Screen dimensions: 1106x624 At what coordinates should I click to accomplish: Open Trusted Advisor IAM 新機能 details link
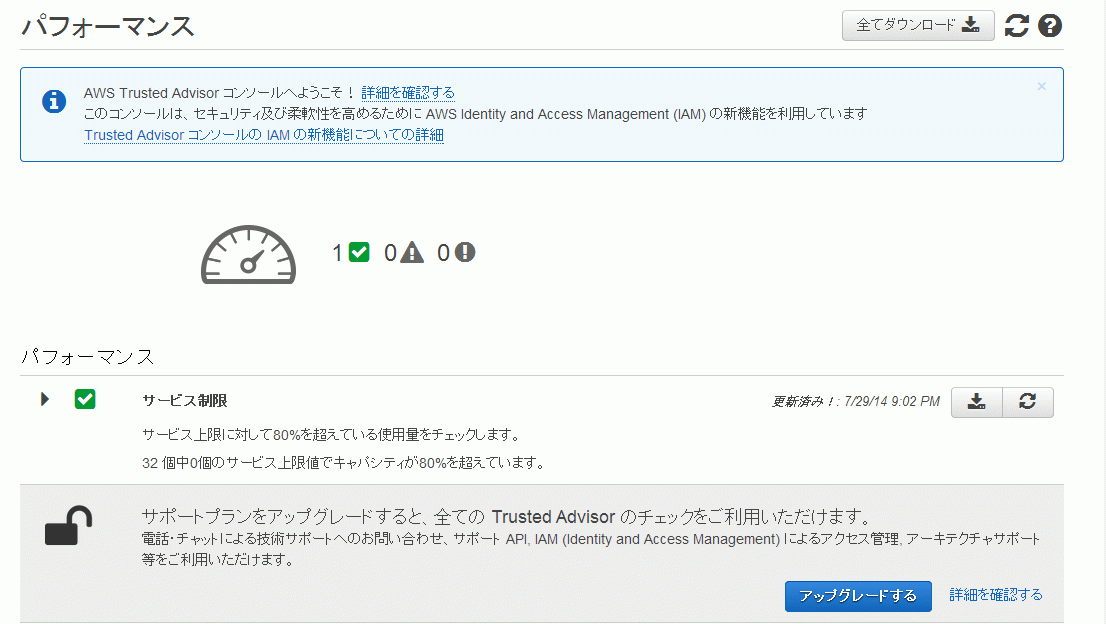[264, 135]
